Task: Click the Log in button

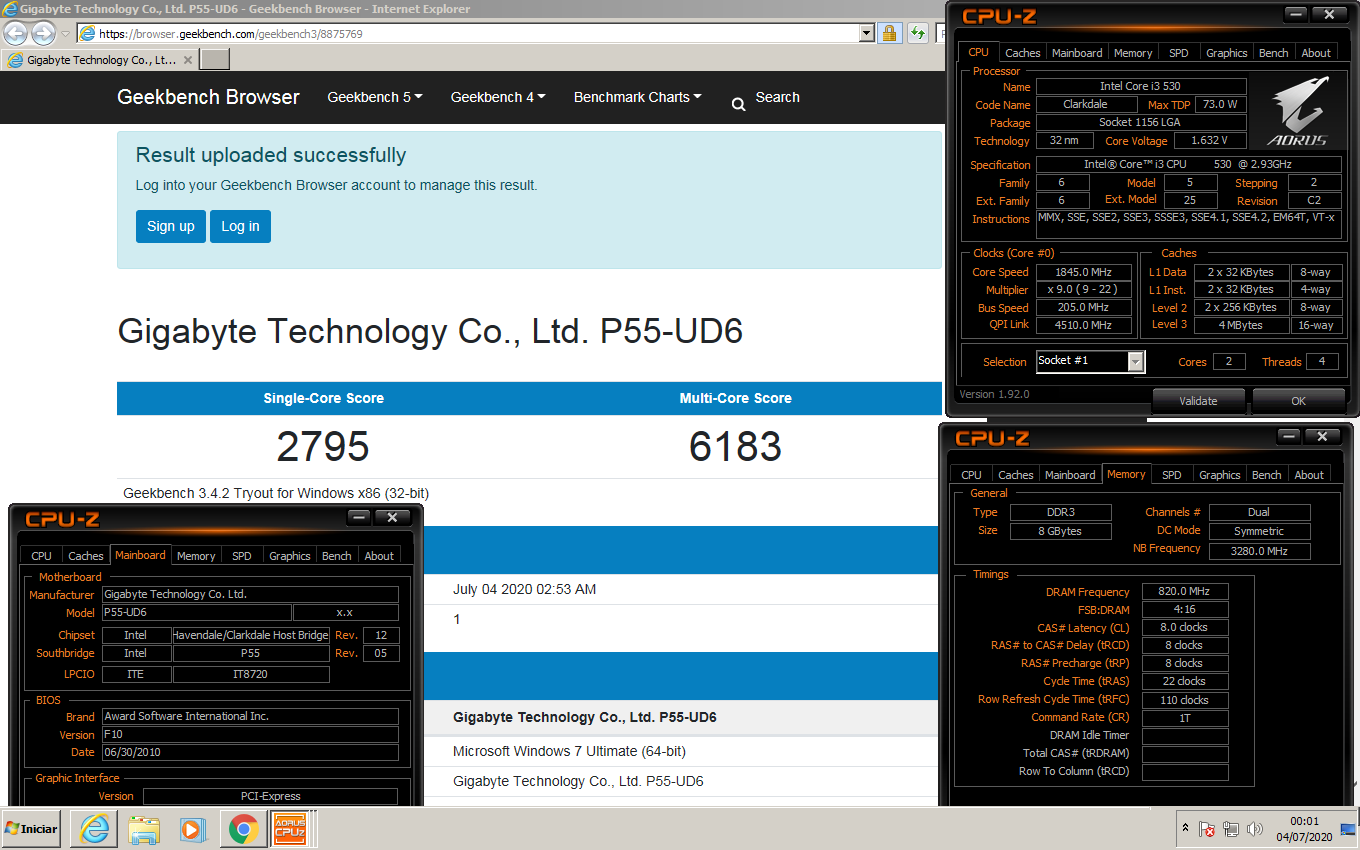Action: (240, 226)
